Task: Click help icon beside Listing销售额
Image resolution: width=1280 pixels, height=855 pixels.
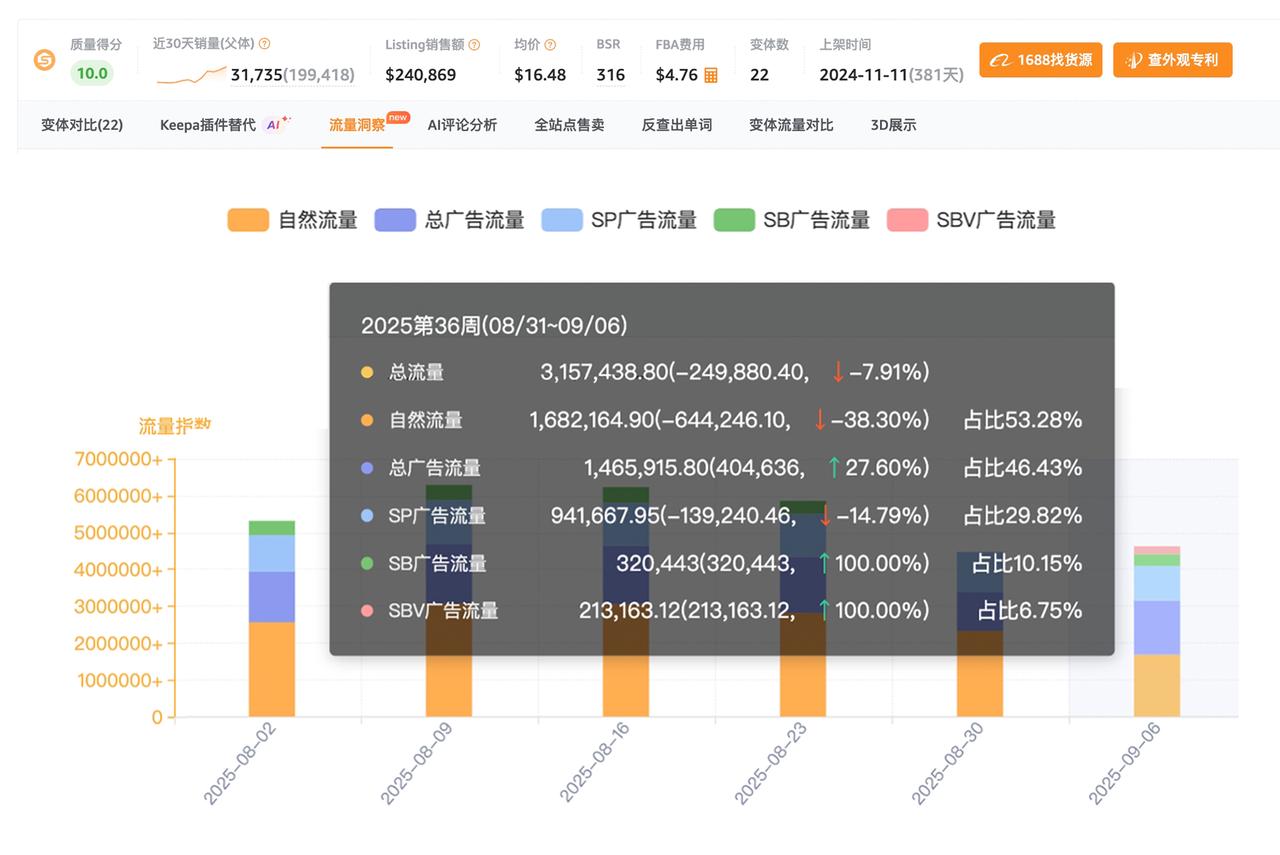Action: [x=474, y=45]
